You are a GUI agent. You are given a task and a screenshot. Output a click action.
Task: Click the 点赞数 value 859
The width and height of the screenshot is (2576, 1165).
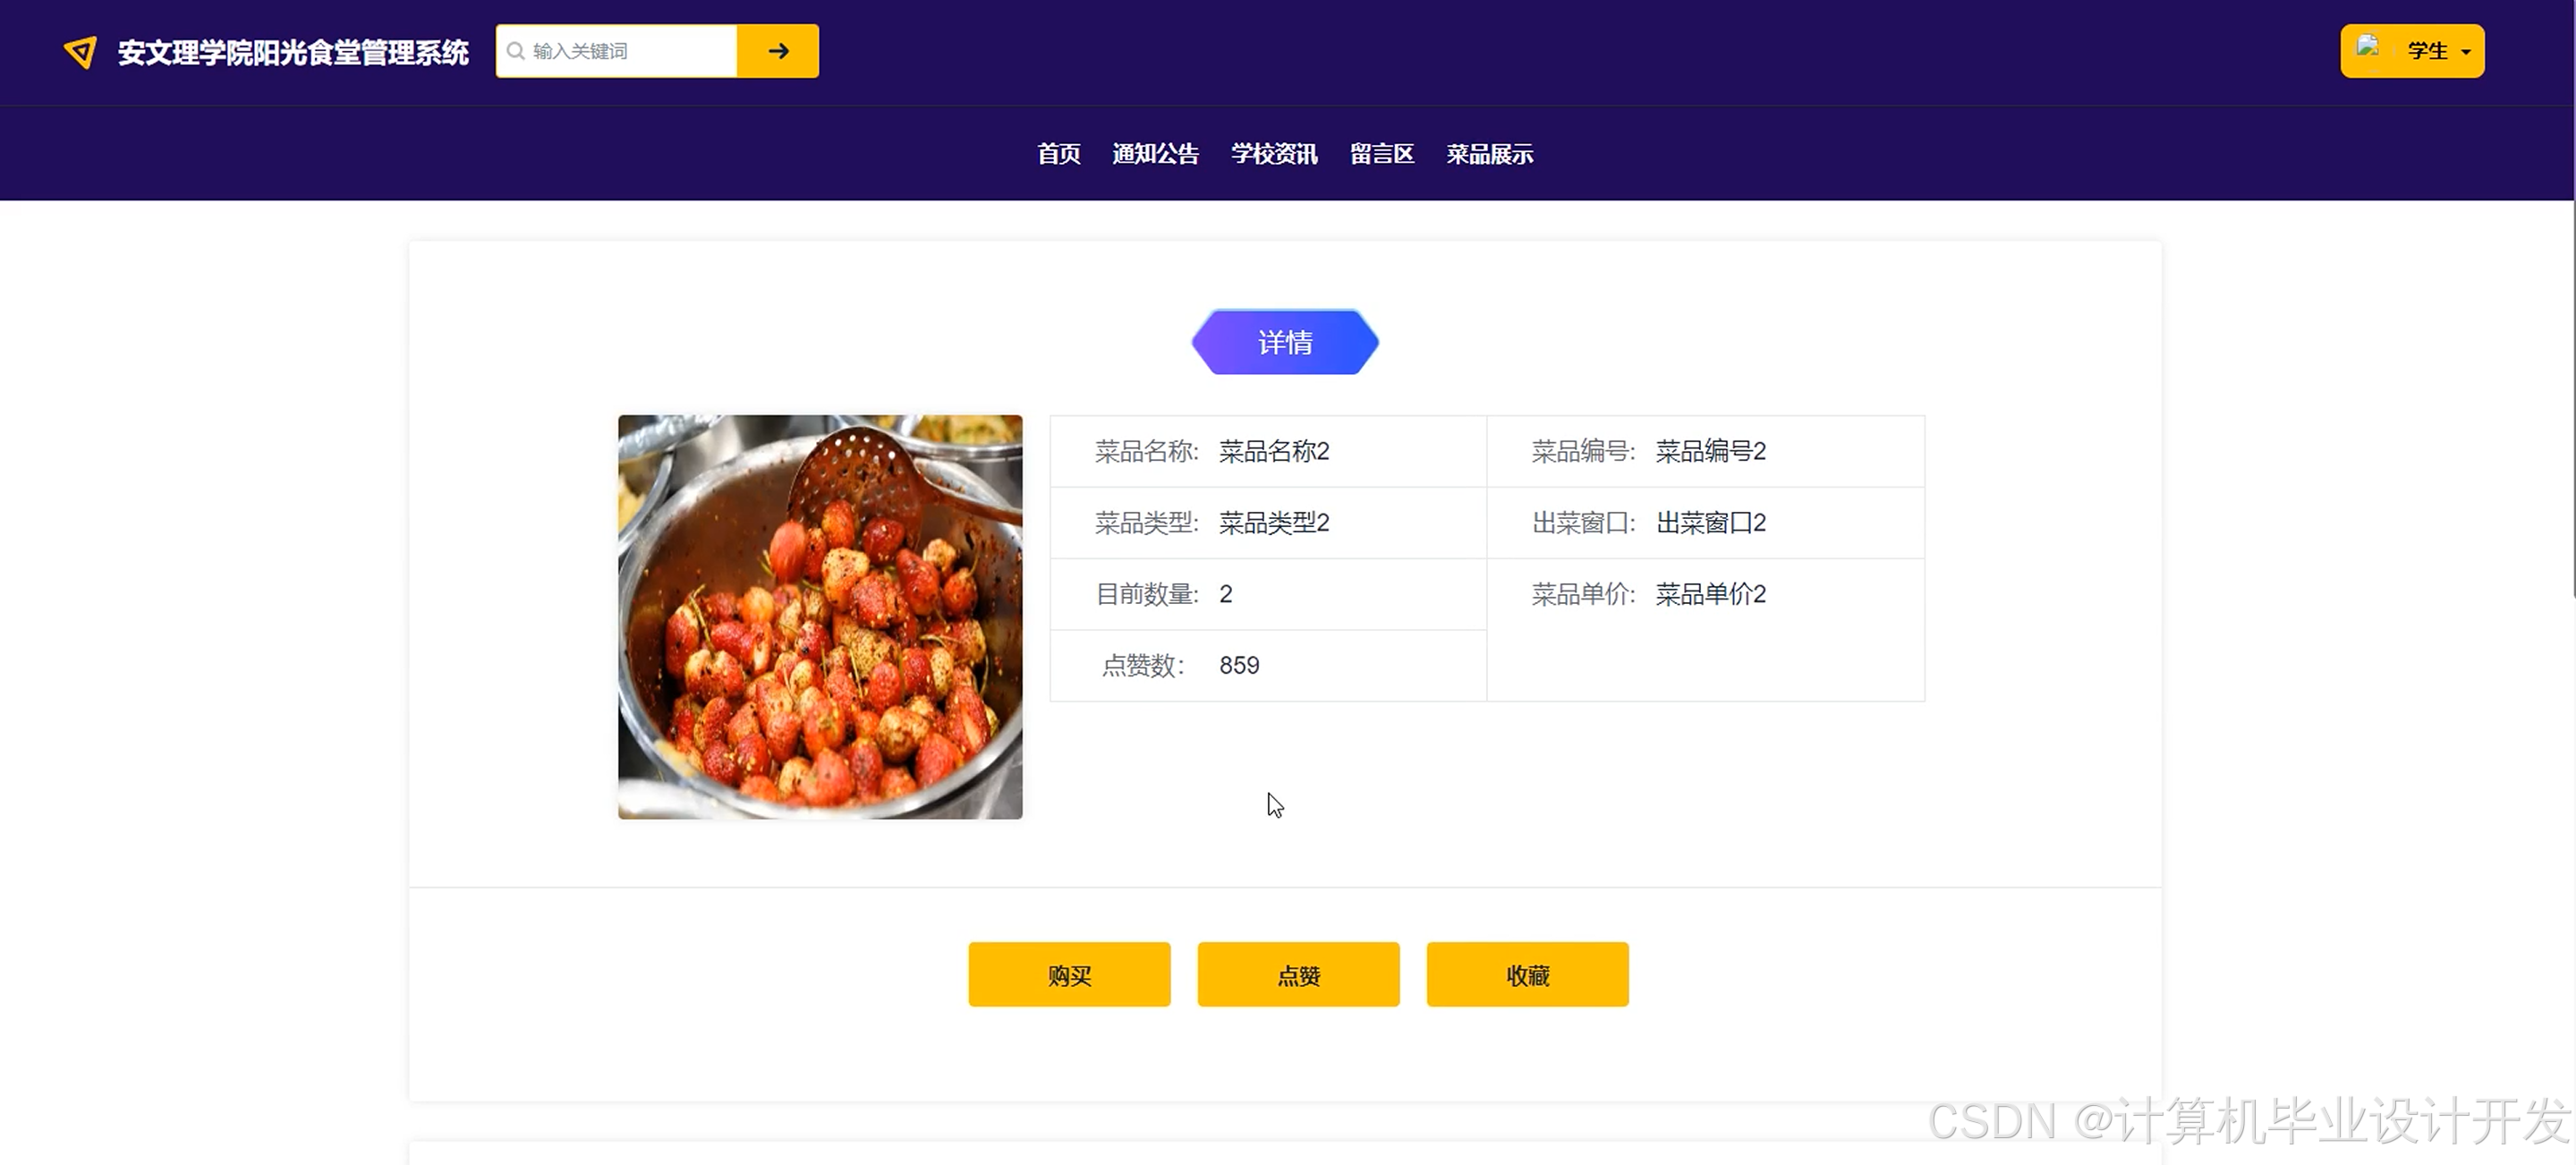click(x=1239, y=666)
